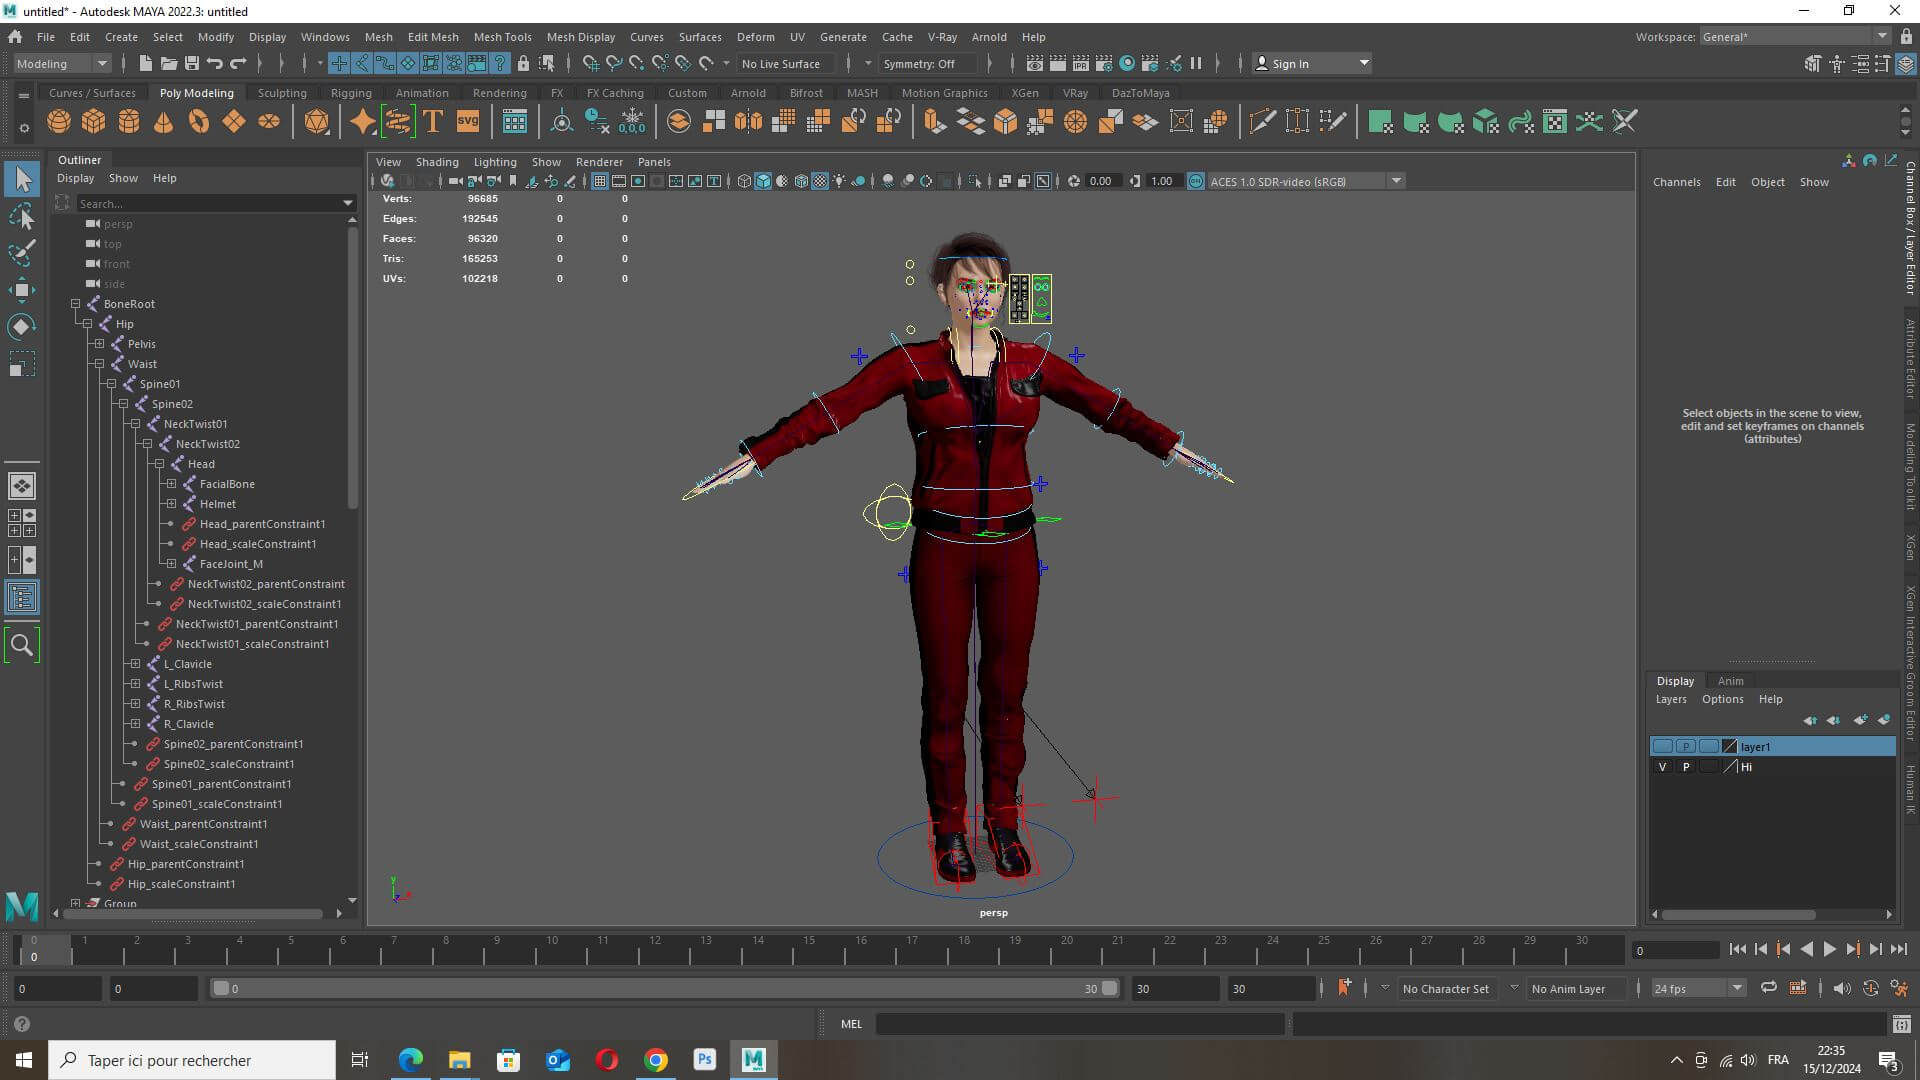This screenshot has width=1920, height=1080.
Task: Switch to the Anim layer tab
Action: [1730, 681]
